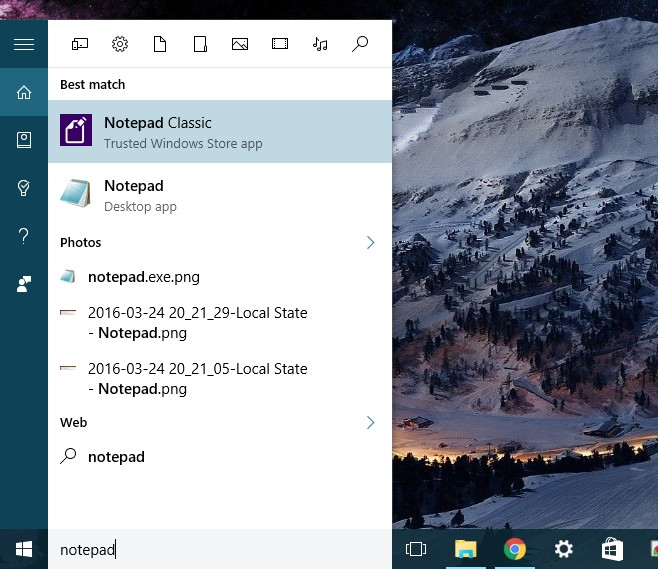The height and width of the screenshot is (569, 658).
Task: Expand the Web results chevron
Action: (371, 423)
